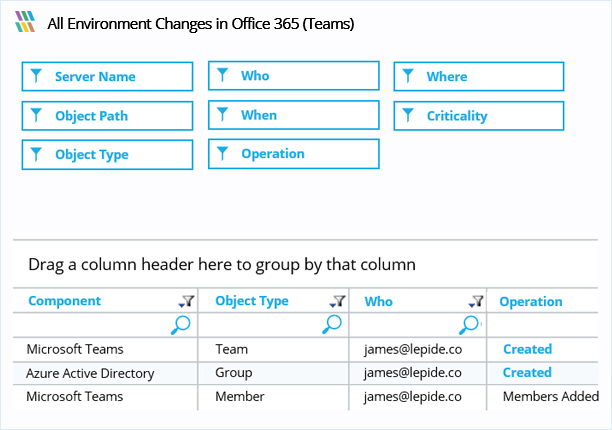
Task: Click james@lepide.co in the Member row
Action: click(x=413, y=396)
